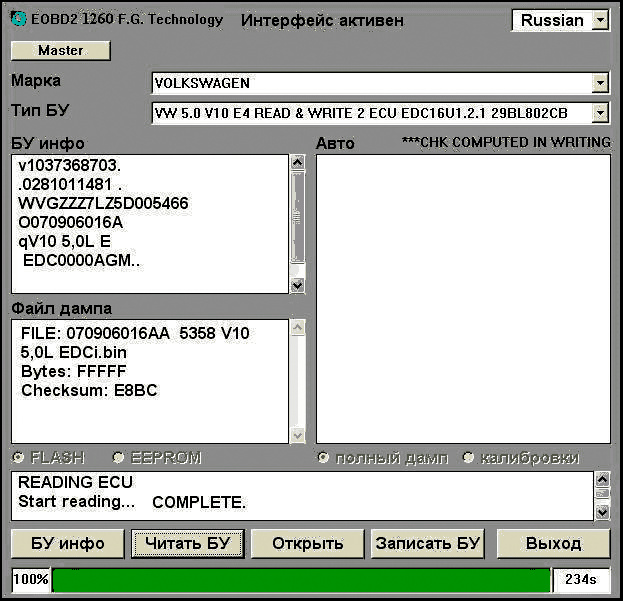Click the Выход button
This screenshot has width=623, height=601.
[553, 543]
